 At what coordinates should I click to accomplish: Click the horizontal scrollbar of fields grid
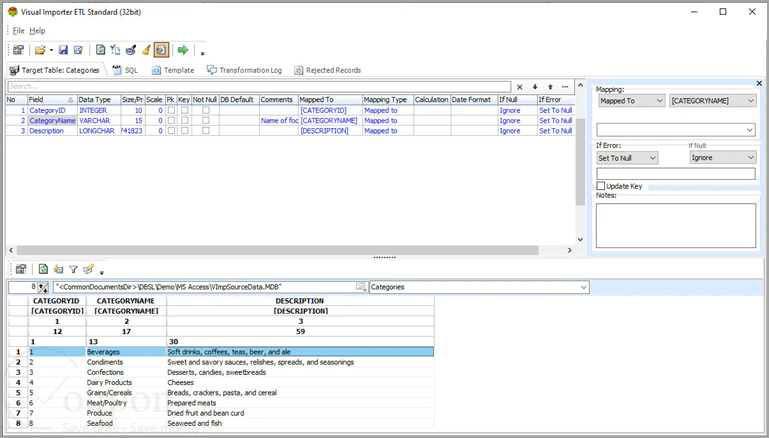[278, 250]
